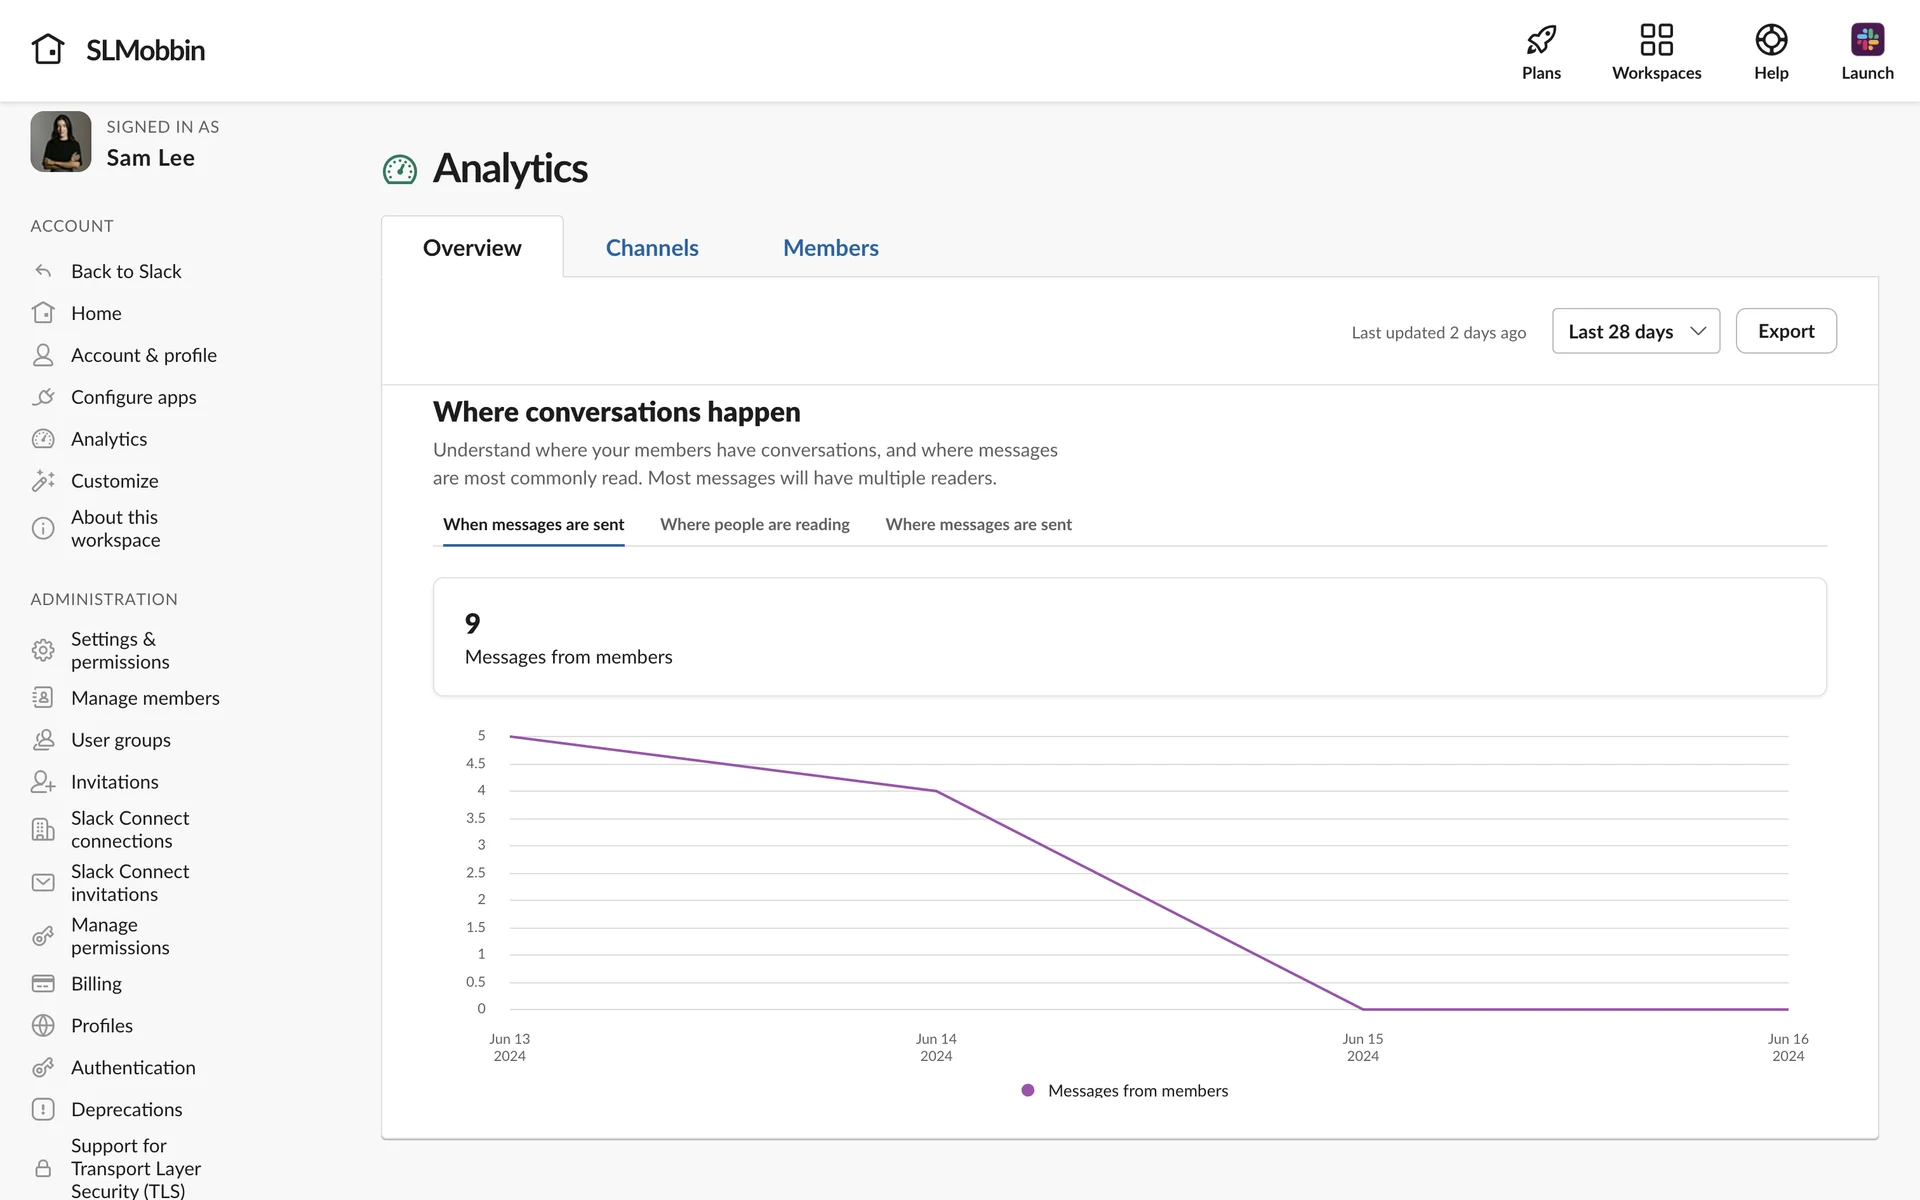Click the Invitations person-plus icon
The width and height of the screenshot is (1920, 1200).
point(43,782)
